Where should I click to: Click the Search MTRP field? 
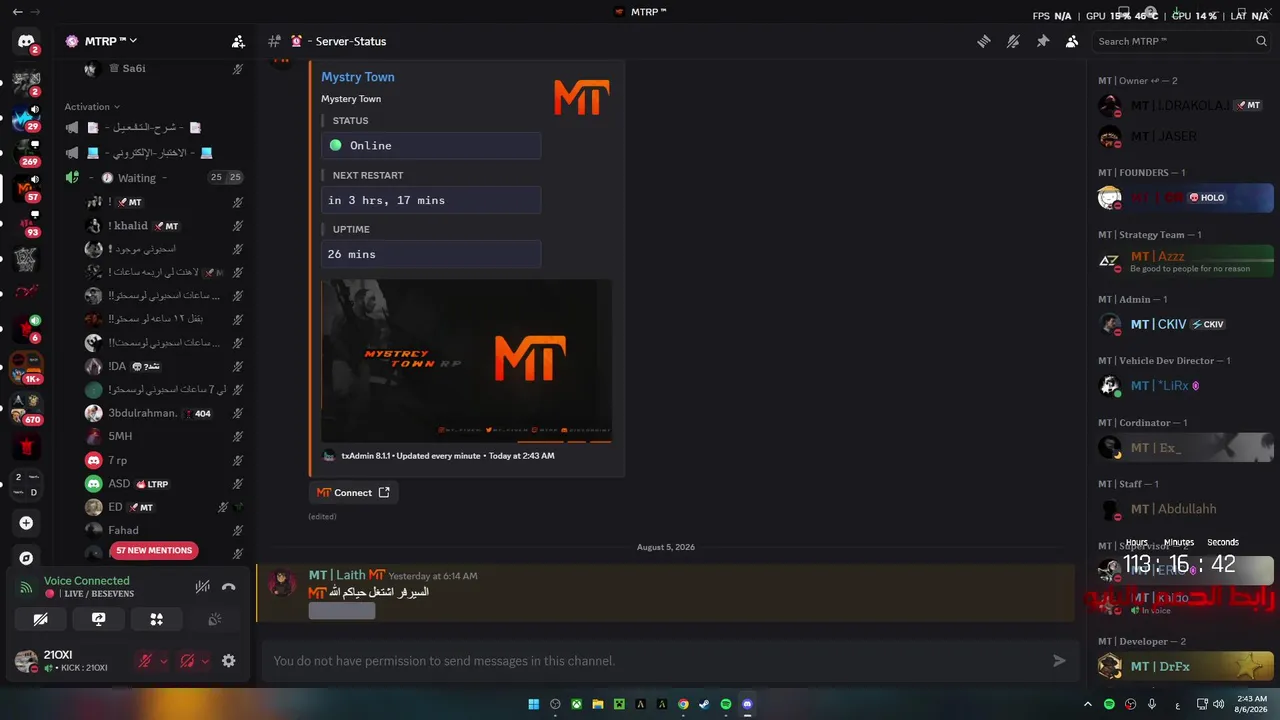click(1182, 41)
